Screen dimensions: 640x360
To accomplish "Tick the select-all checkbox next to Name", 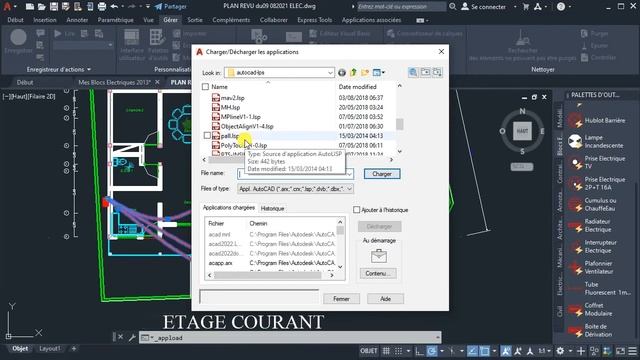I will pos(205,87).
